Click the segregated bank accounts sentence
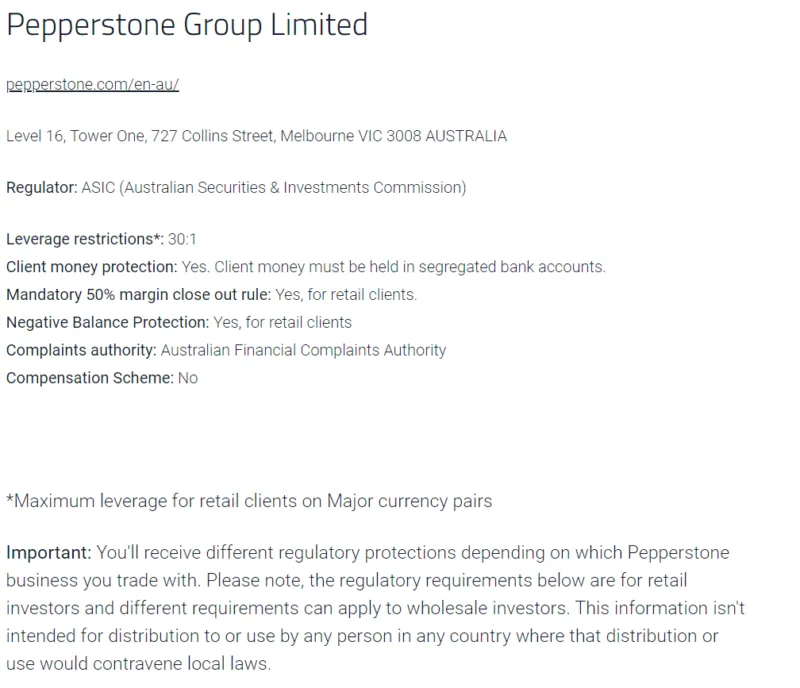This screenshot has height=688, width=800. [394, 267]
